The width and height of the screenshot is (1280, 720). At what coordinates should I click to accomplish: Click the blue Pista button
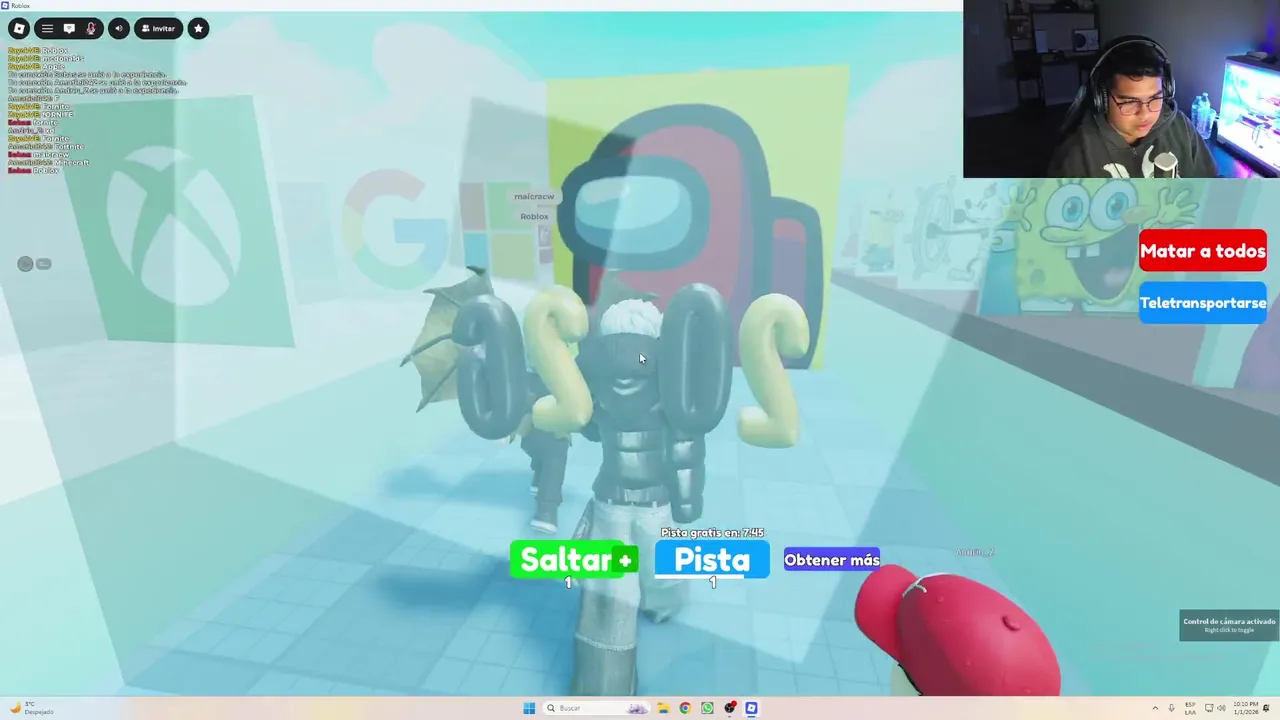(x=712, y=559)
